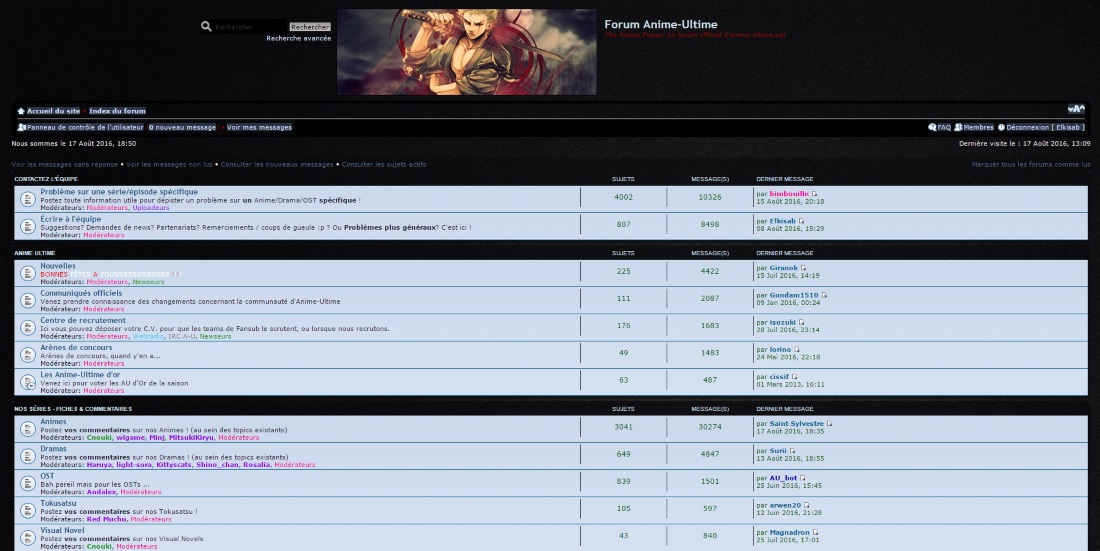The image size is (1100, 551).
Task: Open the Dramas forum title
Action: pos(53,449)
